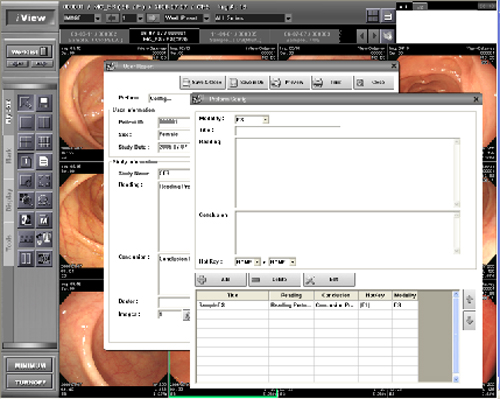The width and height of the screenshot is (500, 399).
Task: Click the Reading column header in template table
Action: pos(291,295)
